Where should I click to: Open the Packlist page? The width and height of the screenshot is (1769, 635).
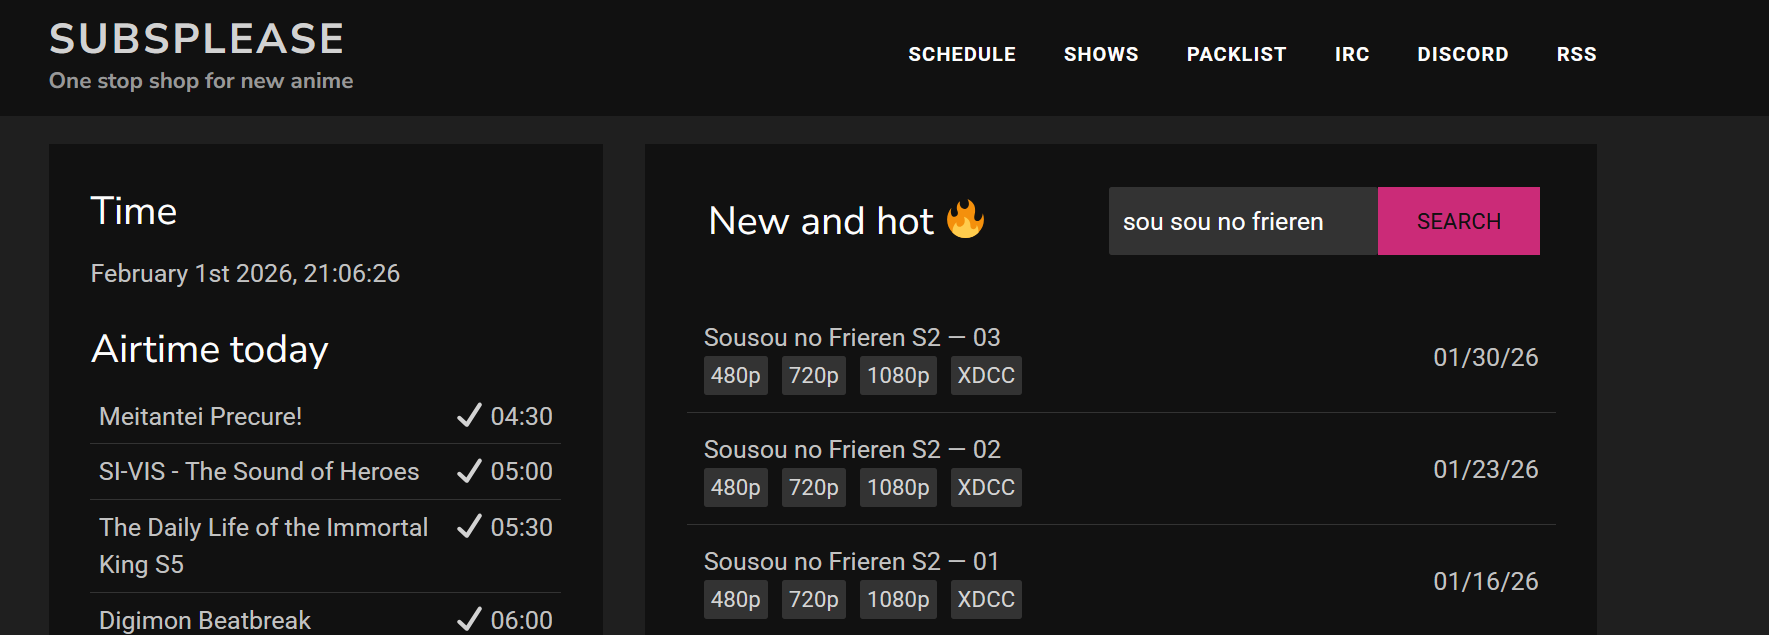[x=1236, y=54]
